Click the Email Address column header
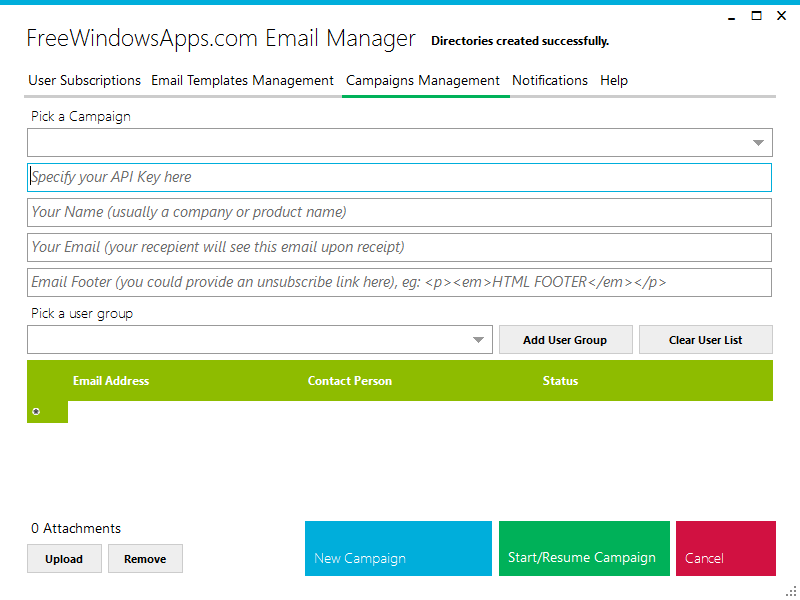This screenshot has height=600, width=800. coord(111,381)
